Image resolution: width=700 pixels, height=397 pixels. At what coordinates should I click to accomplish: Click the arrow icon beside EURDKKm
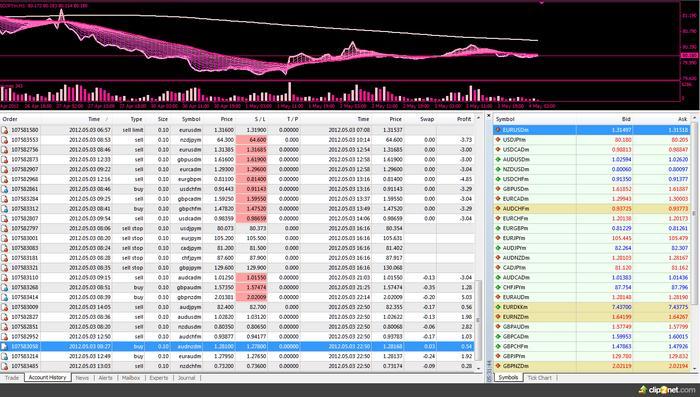(x=498, y=307)
